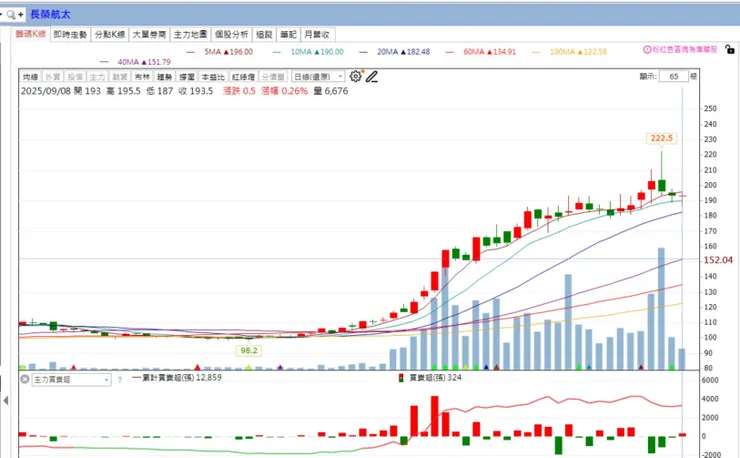
Task: Click 5MA 196.00 legend entry
Action: (x=220, y=52)
